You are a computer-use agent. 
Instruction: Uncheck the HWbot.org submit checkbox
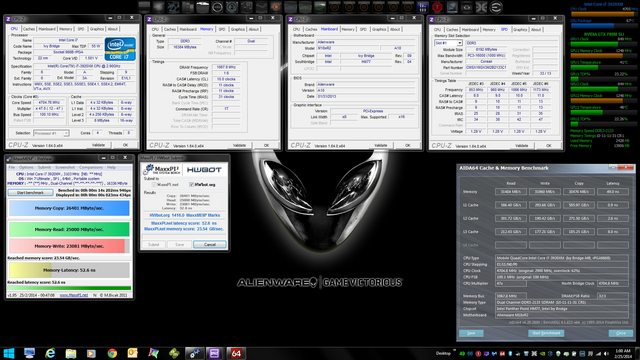(x=191, y=184)
